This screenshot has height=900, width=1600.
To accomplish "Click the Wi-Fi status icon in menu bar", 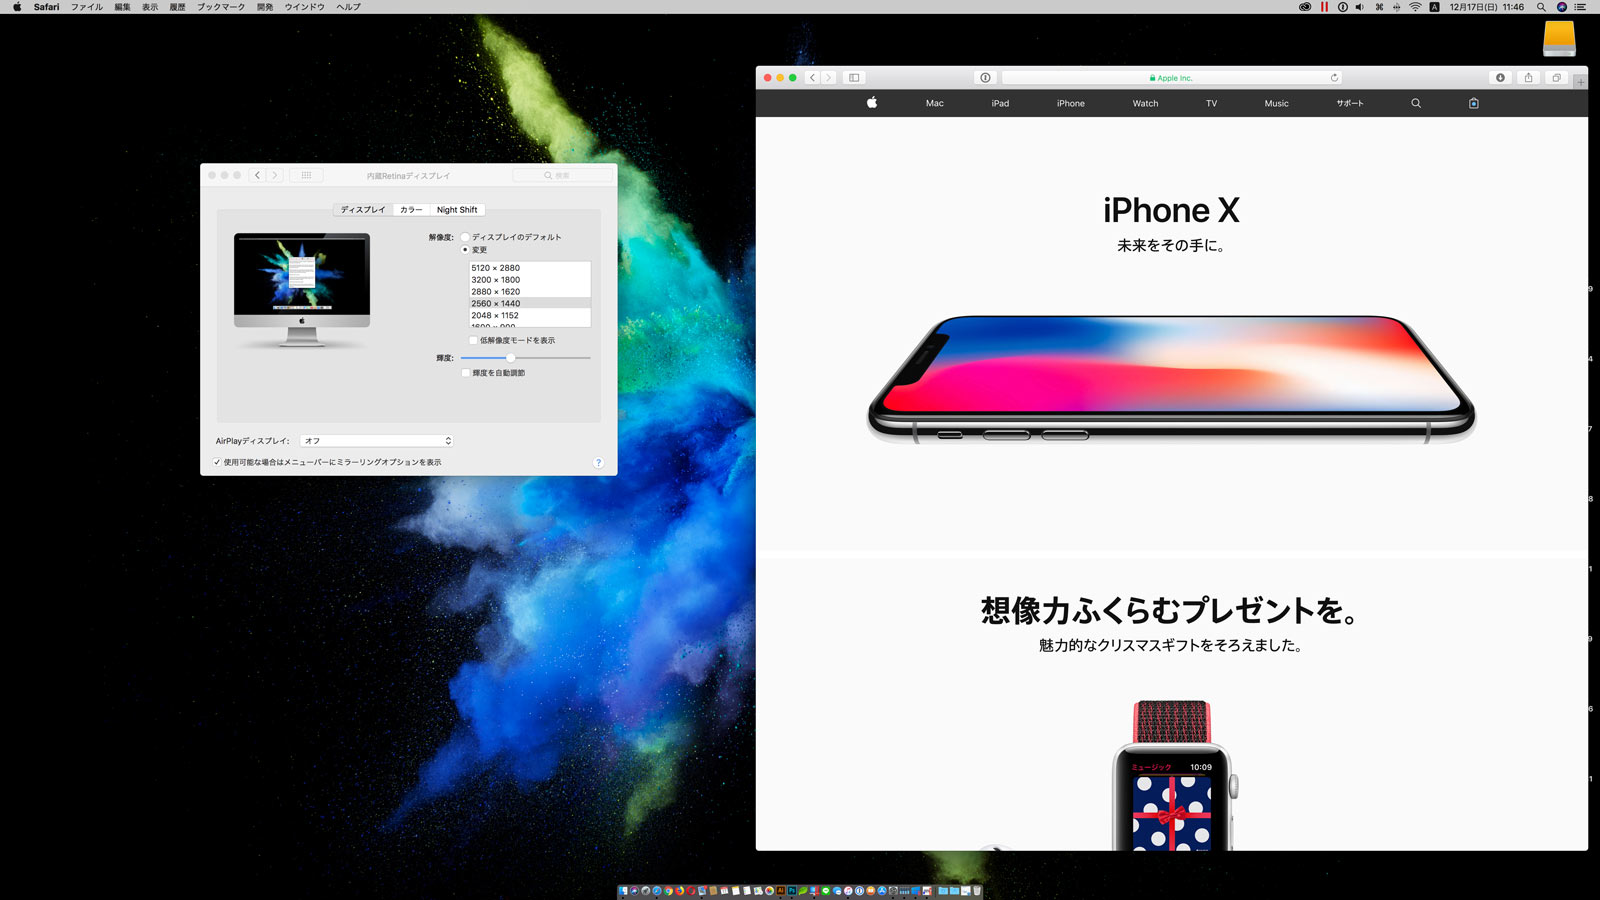I will click(1415, 7).
